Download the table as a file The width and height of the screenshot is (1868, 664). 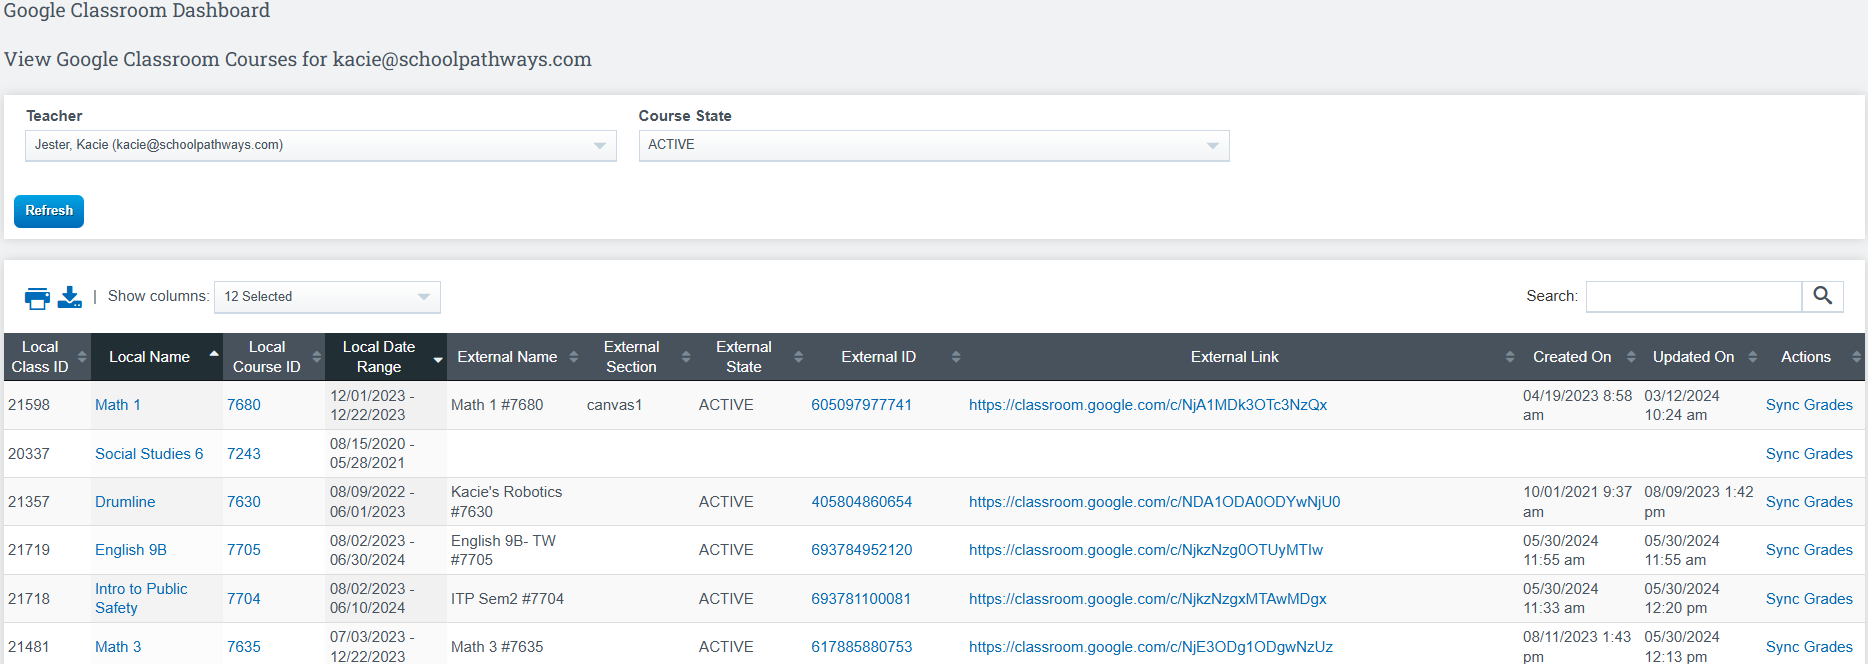pyautogui.click(x=70, y=297)
